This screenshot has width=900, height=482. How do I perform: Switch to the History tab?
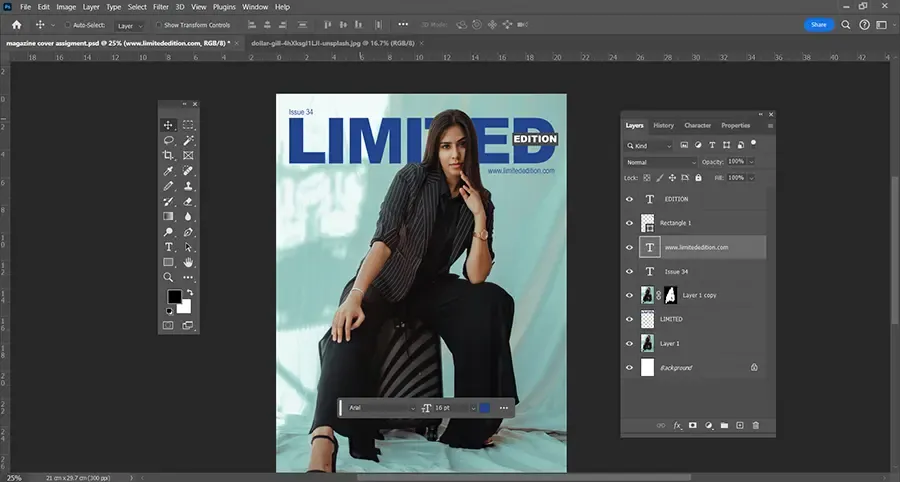[x=663, y=125]
